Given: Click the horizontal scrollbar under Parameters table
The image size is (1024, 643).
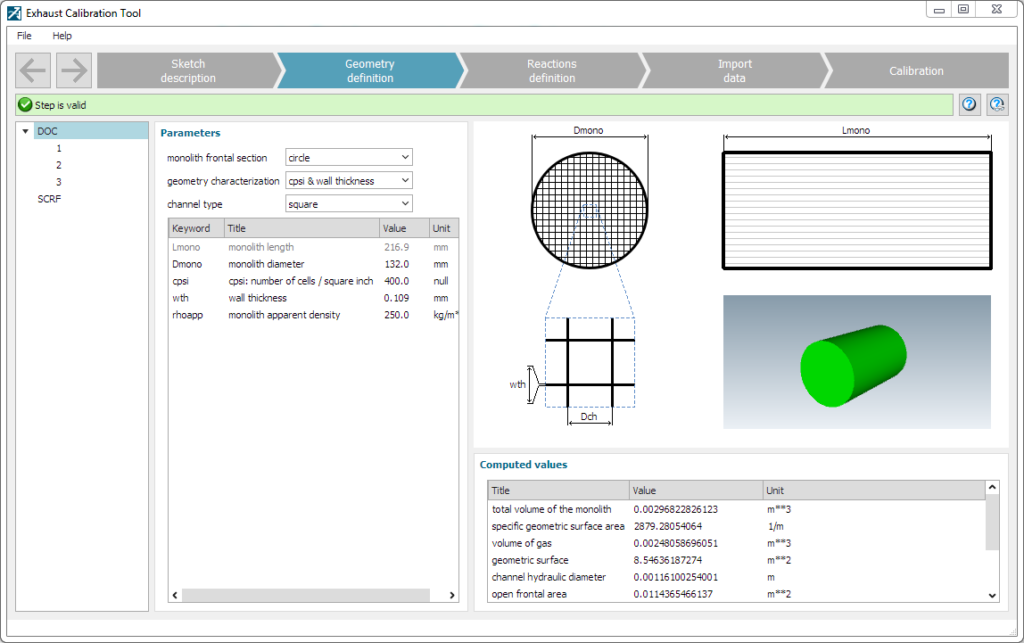Looking at the screenshot, I should point(310,595).
